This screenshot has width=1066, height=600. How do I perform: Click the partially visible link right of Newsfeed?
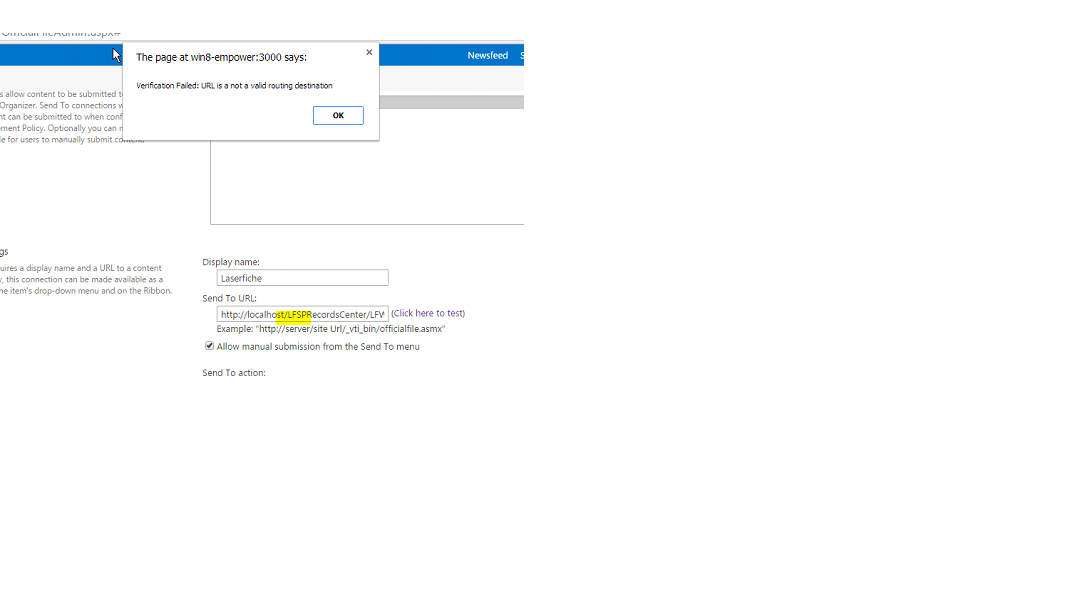point(521,56)
